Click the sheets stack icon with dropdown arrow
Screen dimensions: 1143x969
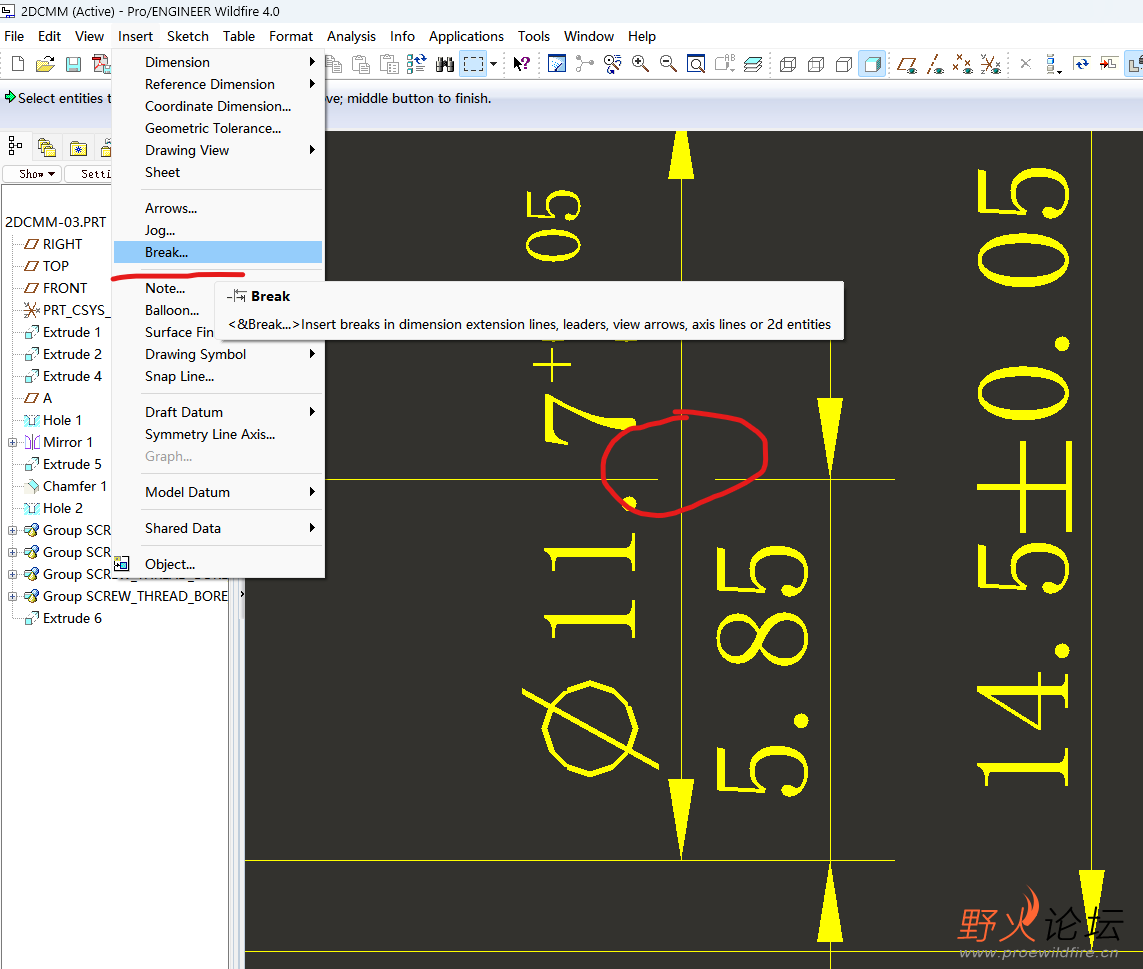[1053, 64]
